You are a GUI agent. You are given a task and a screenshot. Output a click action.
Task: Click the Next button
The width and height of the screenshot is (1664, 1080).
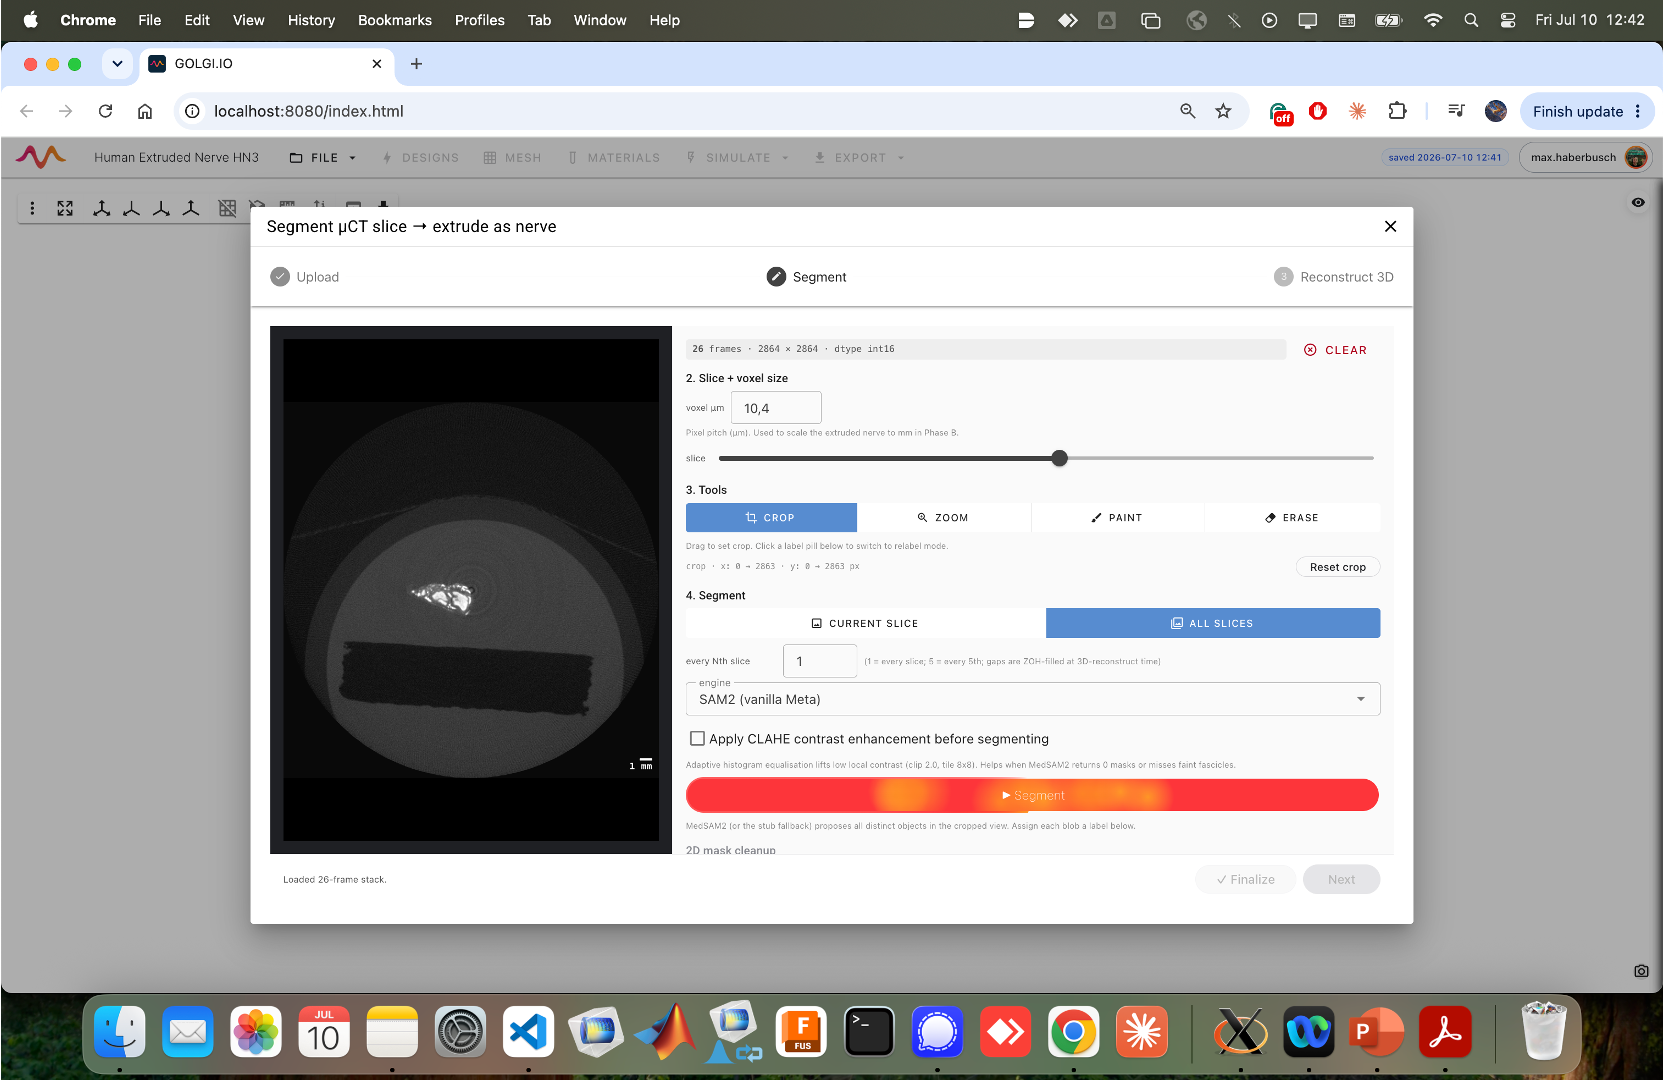[x=1342, y=880]
